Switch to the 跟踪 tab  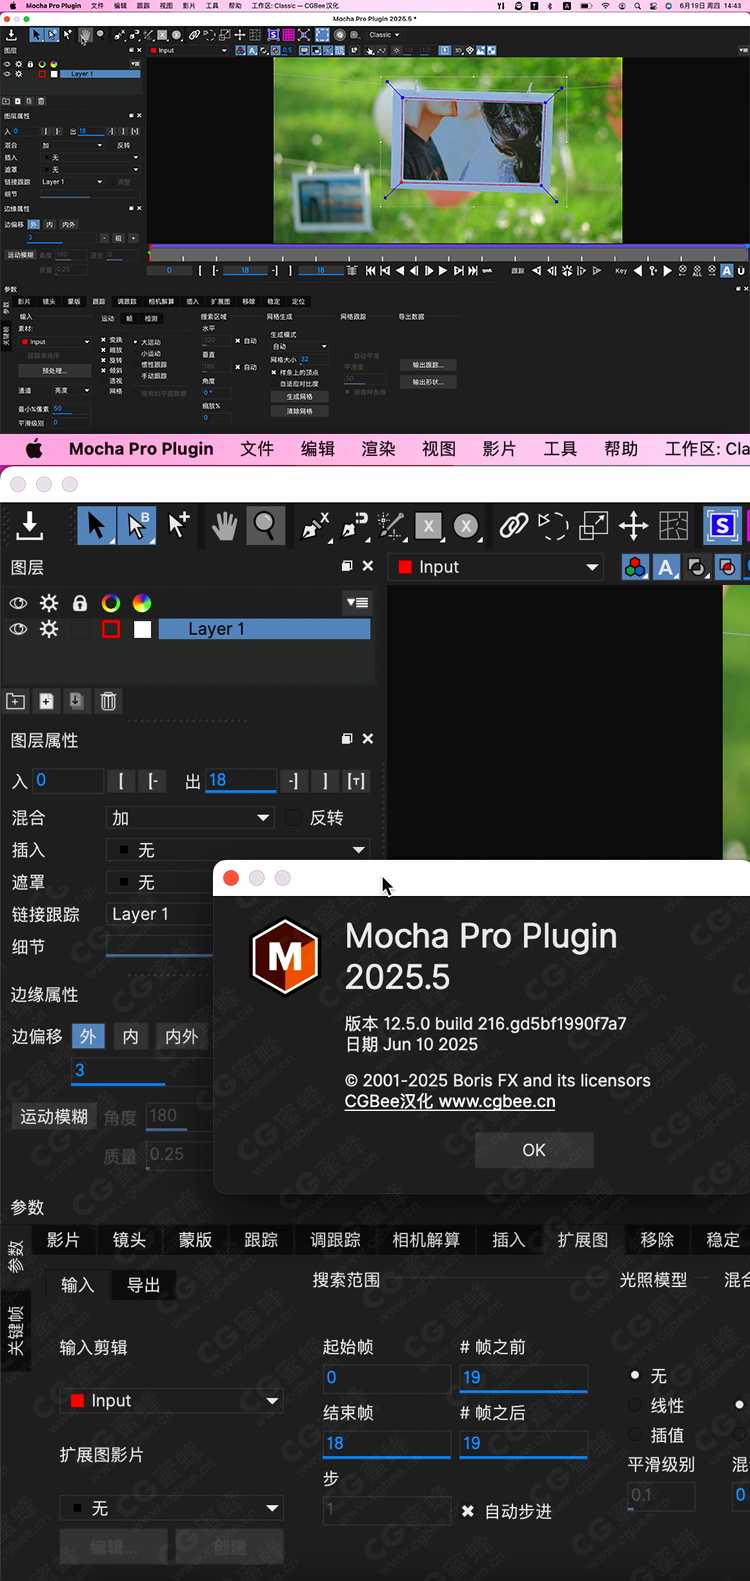click(x=261, y=1240)
